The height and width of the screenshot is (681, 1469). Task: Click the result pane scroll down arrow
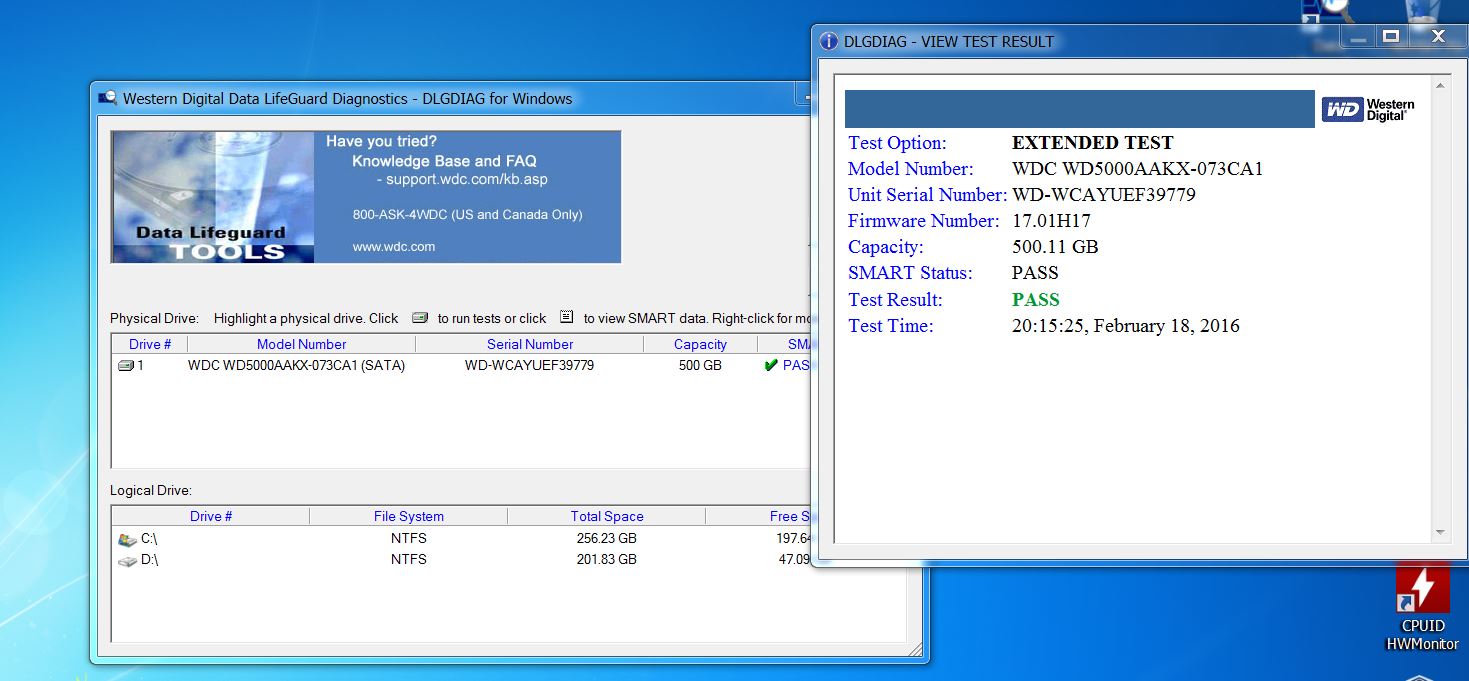[1441, 533]
